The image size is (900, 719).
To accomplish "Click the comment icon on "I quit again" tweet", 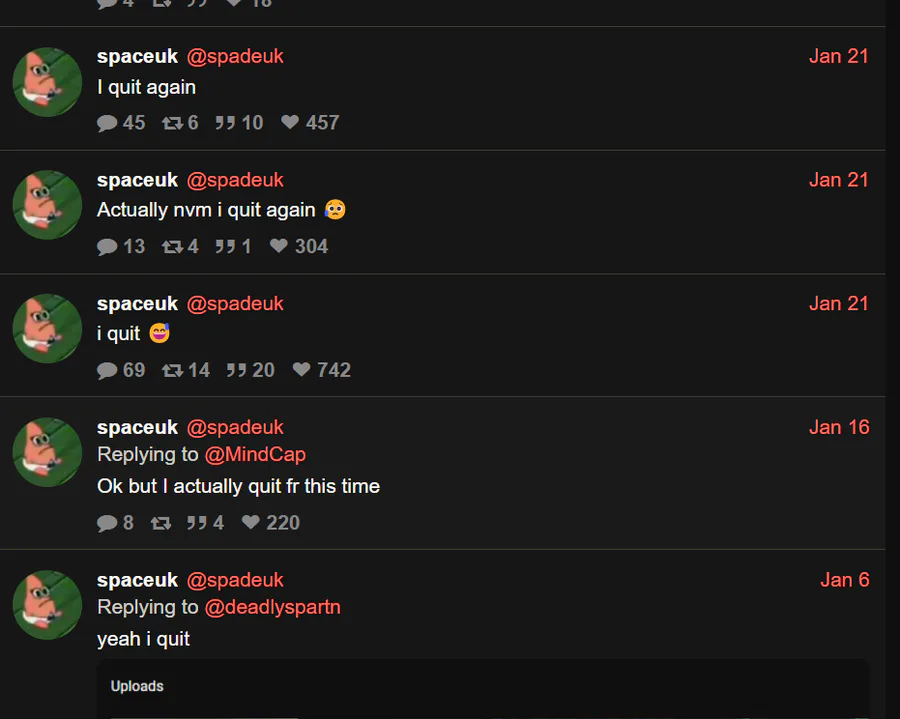I will [107, 123].
